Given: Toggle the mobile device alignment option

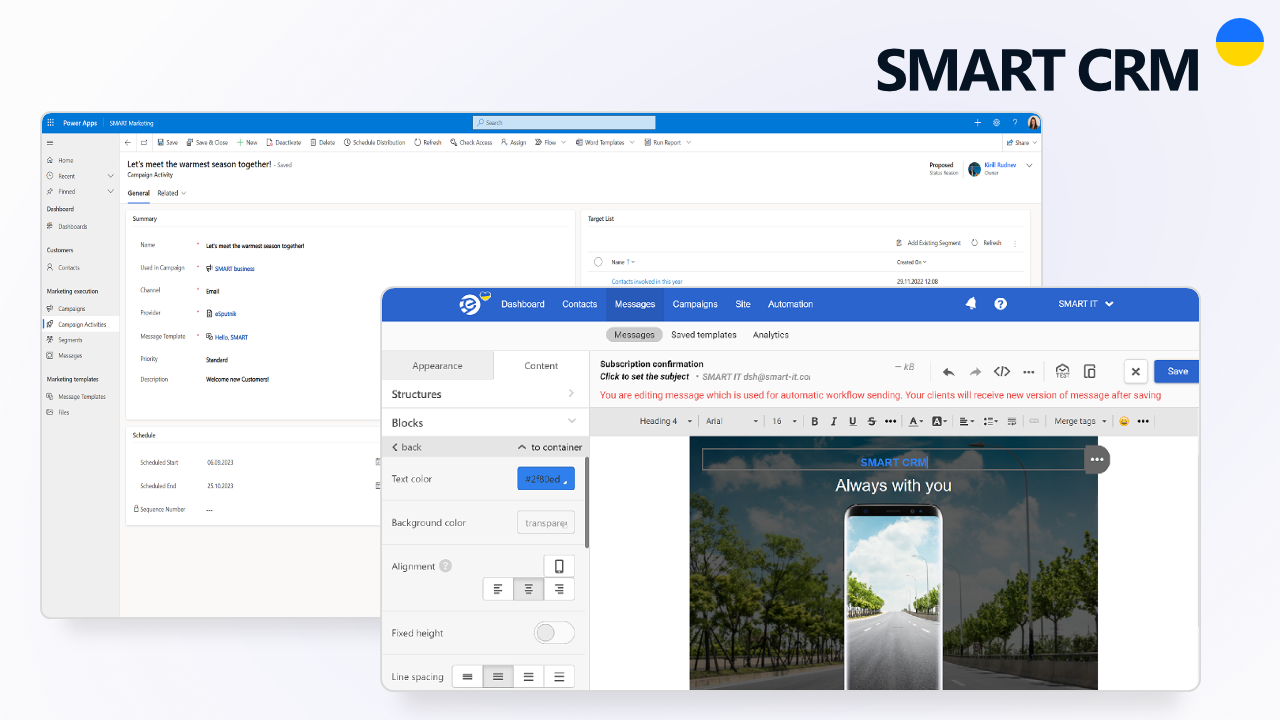Looking at the screenshot, I should [559, 565].
